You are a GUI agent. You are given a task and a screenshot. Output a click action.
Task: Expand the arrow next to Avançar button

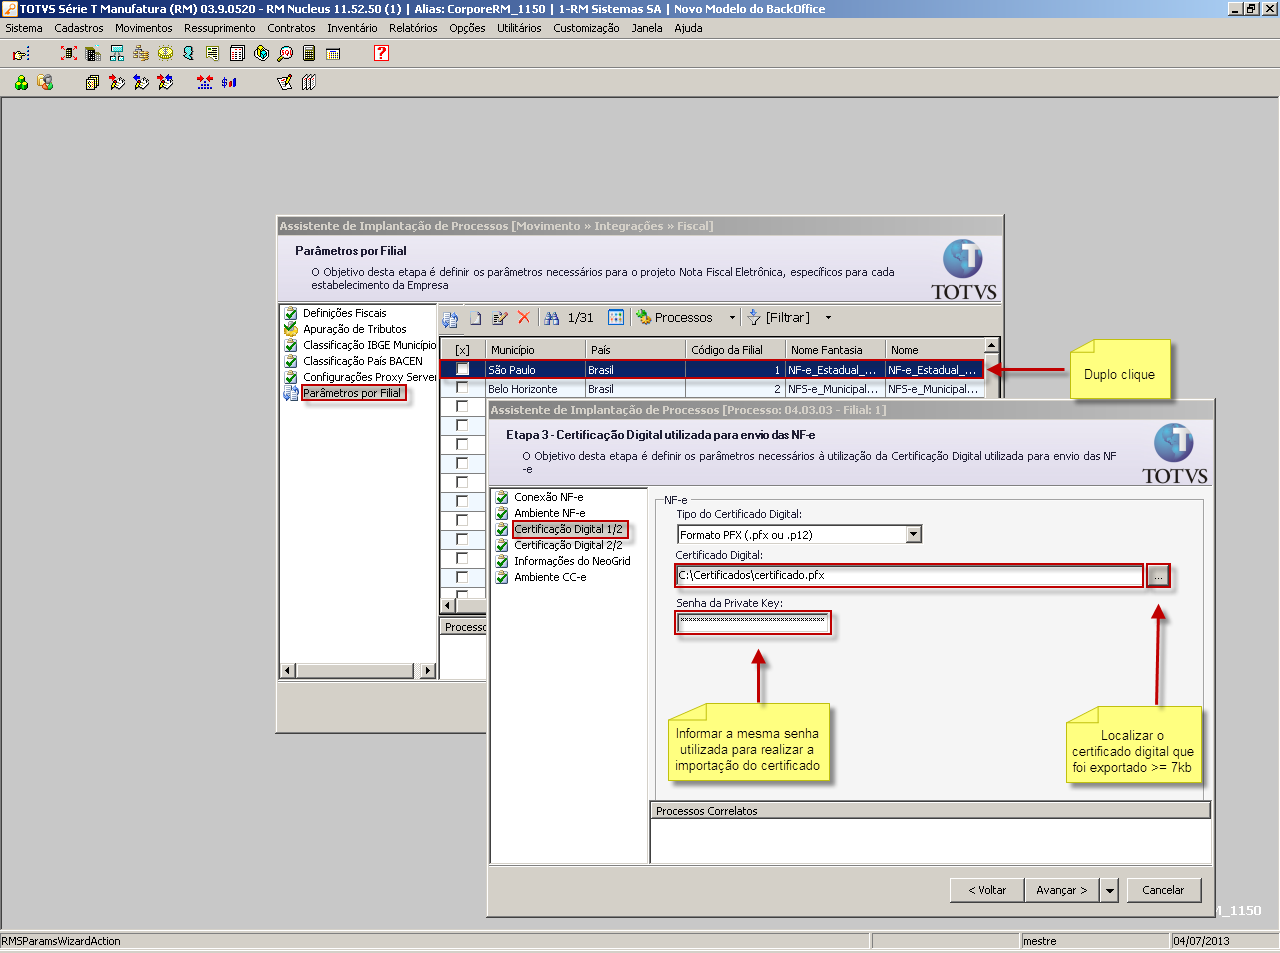tap(1109, 890)
